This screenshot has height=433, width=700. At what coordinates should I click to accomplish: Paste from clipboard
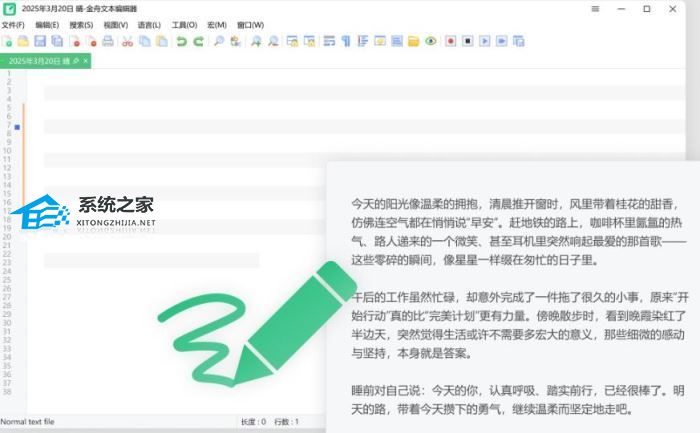coord(162,42)
